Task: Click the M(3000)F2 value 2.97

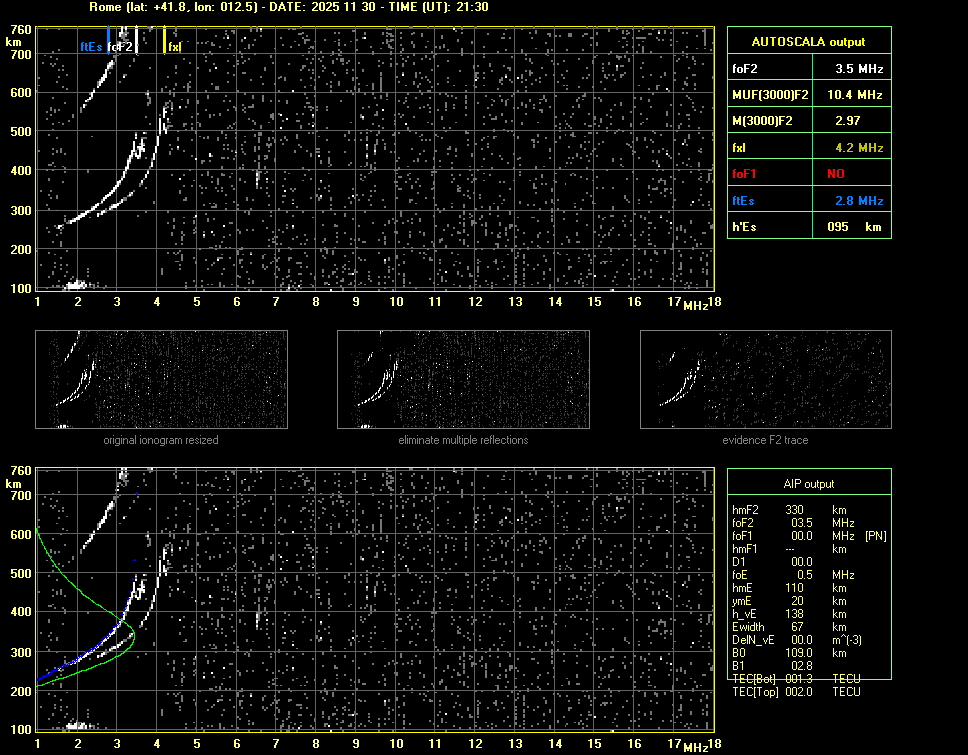Action: [x=849, y=121]
